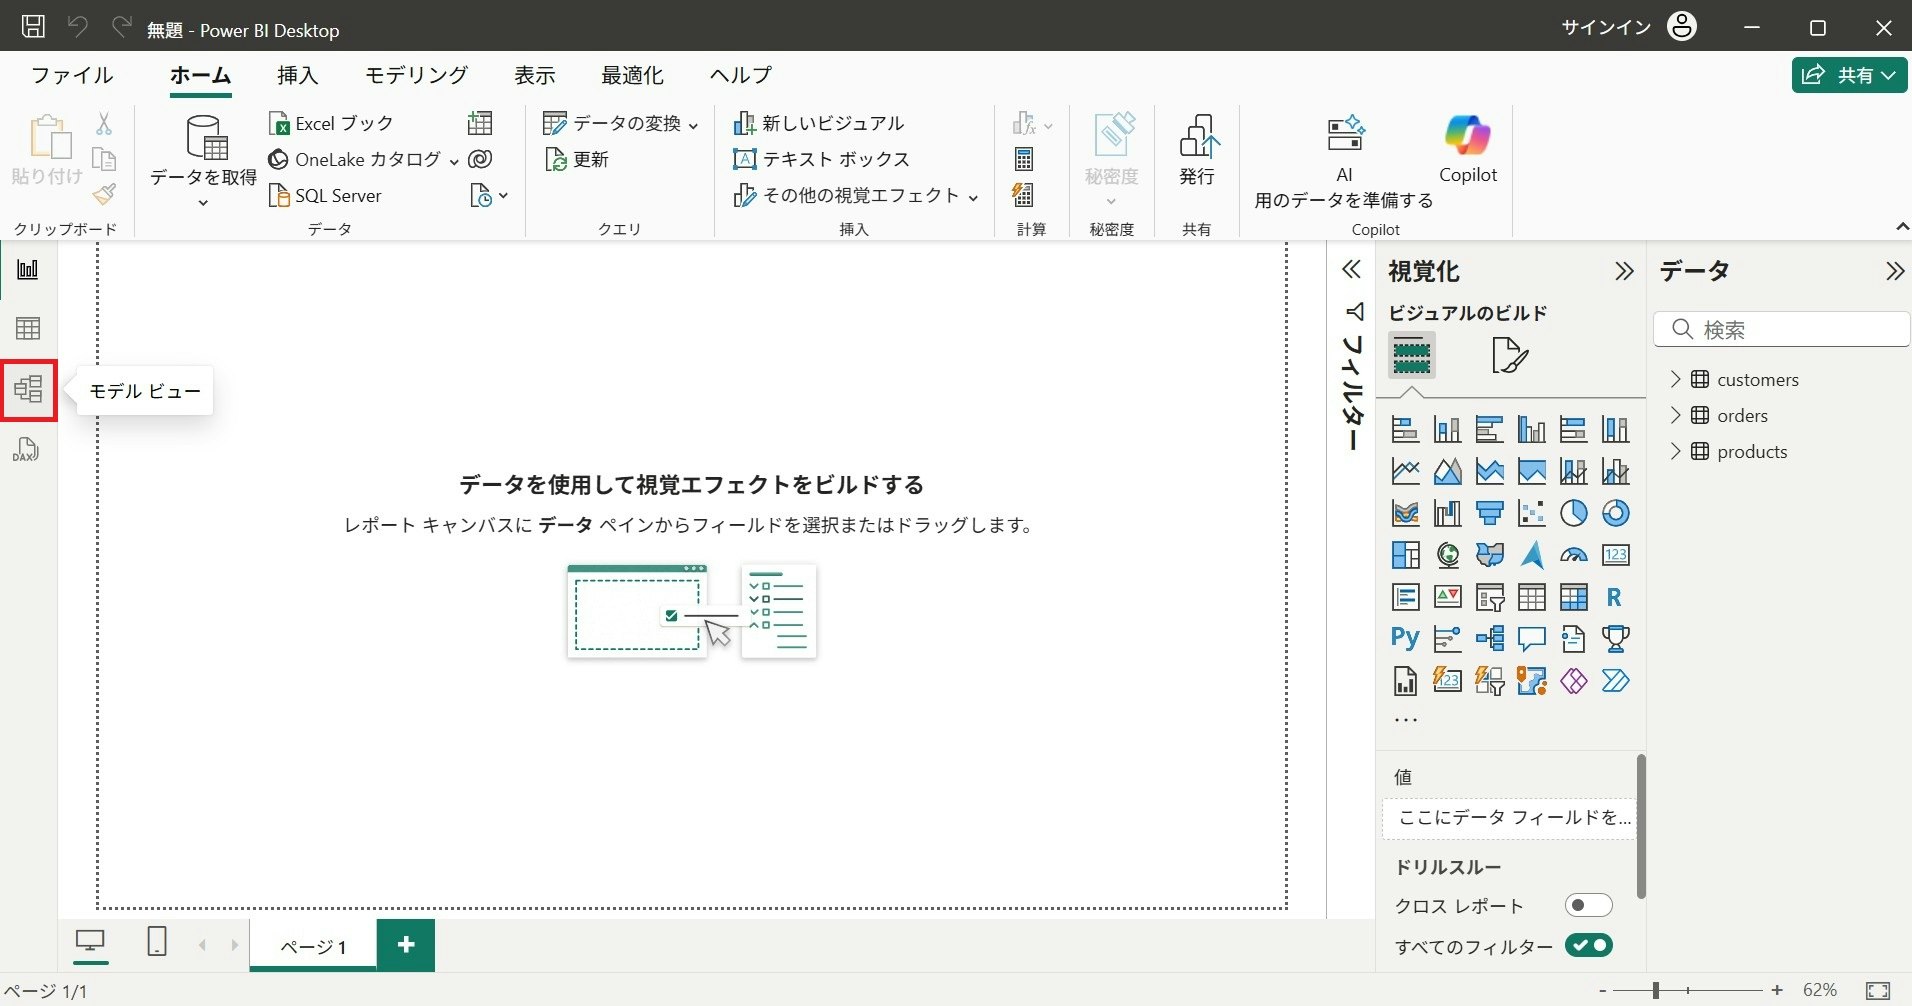Screen dimensions: 1912x1006
Task: Click the 発行 publish icon
Action: pyautogui.click(x=1197, y=150)
